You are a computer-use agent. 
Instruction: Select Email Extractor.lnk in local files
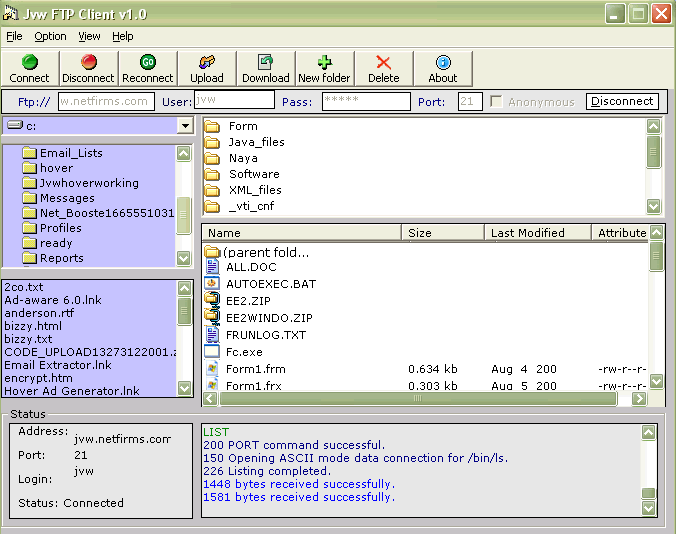click(x=58, y=365)
